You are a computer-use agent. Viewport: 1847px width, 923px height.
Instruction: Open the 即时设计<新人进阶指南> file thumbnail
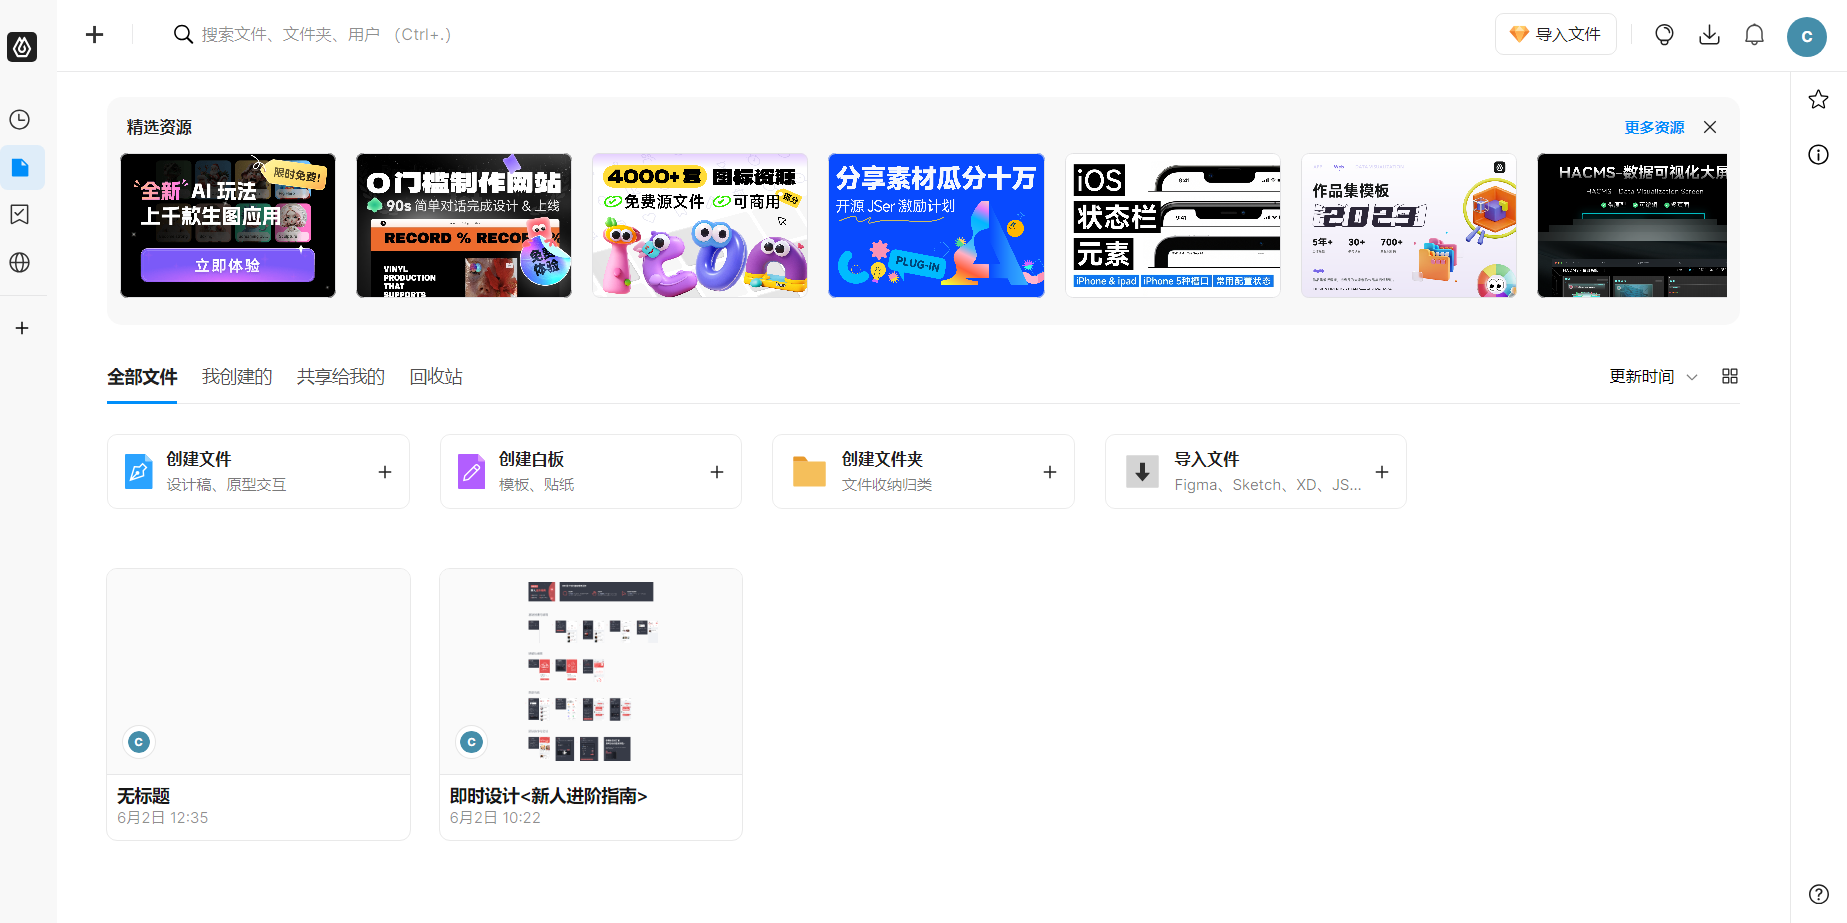click(x=590, y=670)
